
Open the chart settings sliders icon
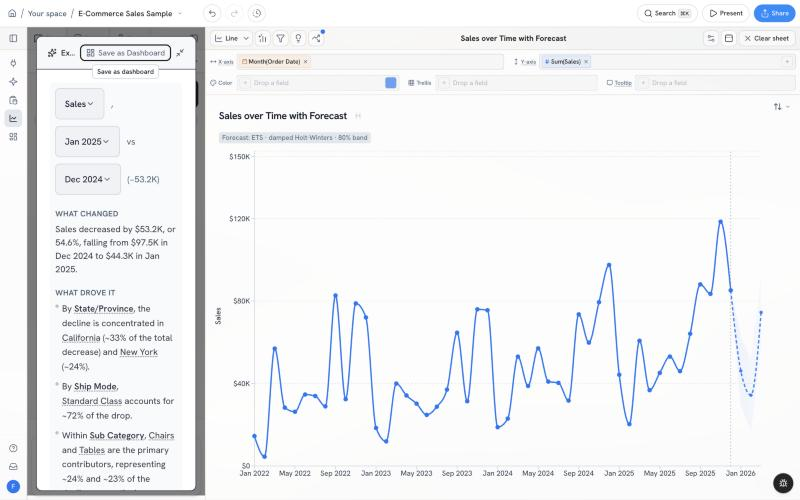711,38
